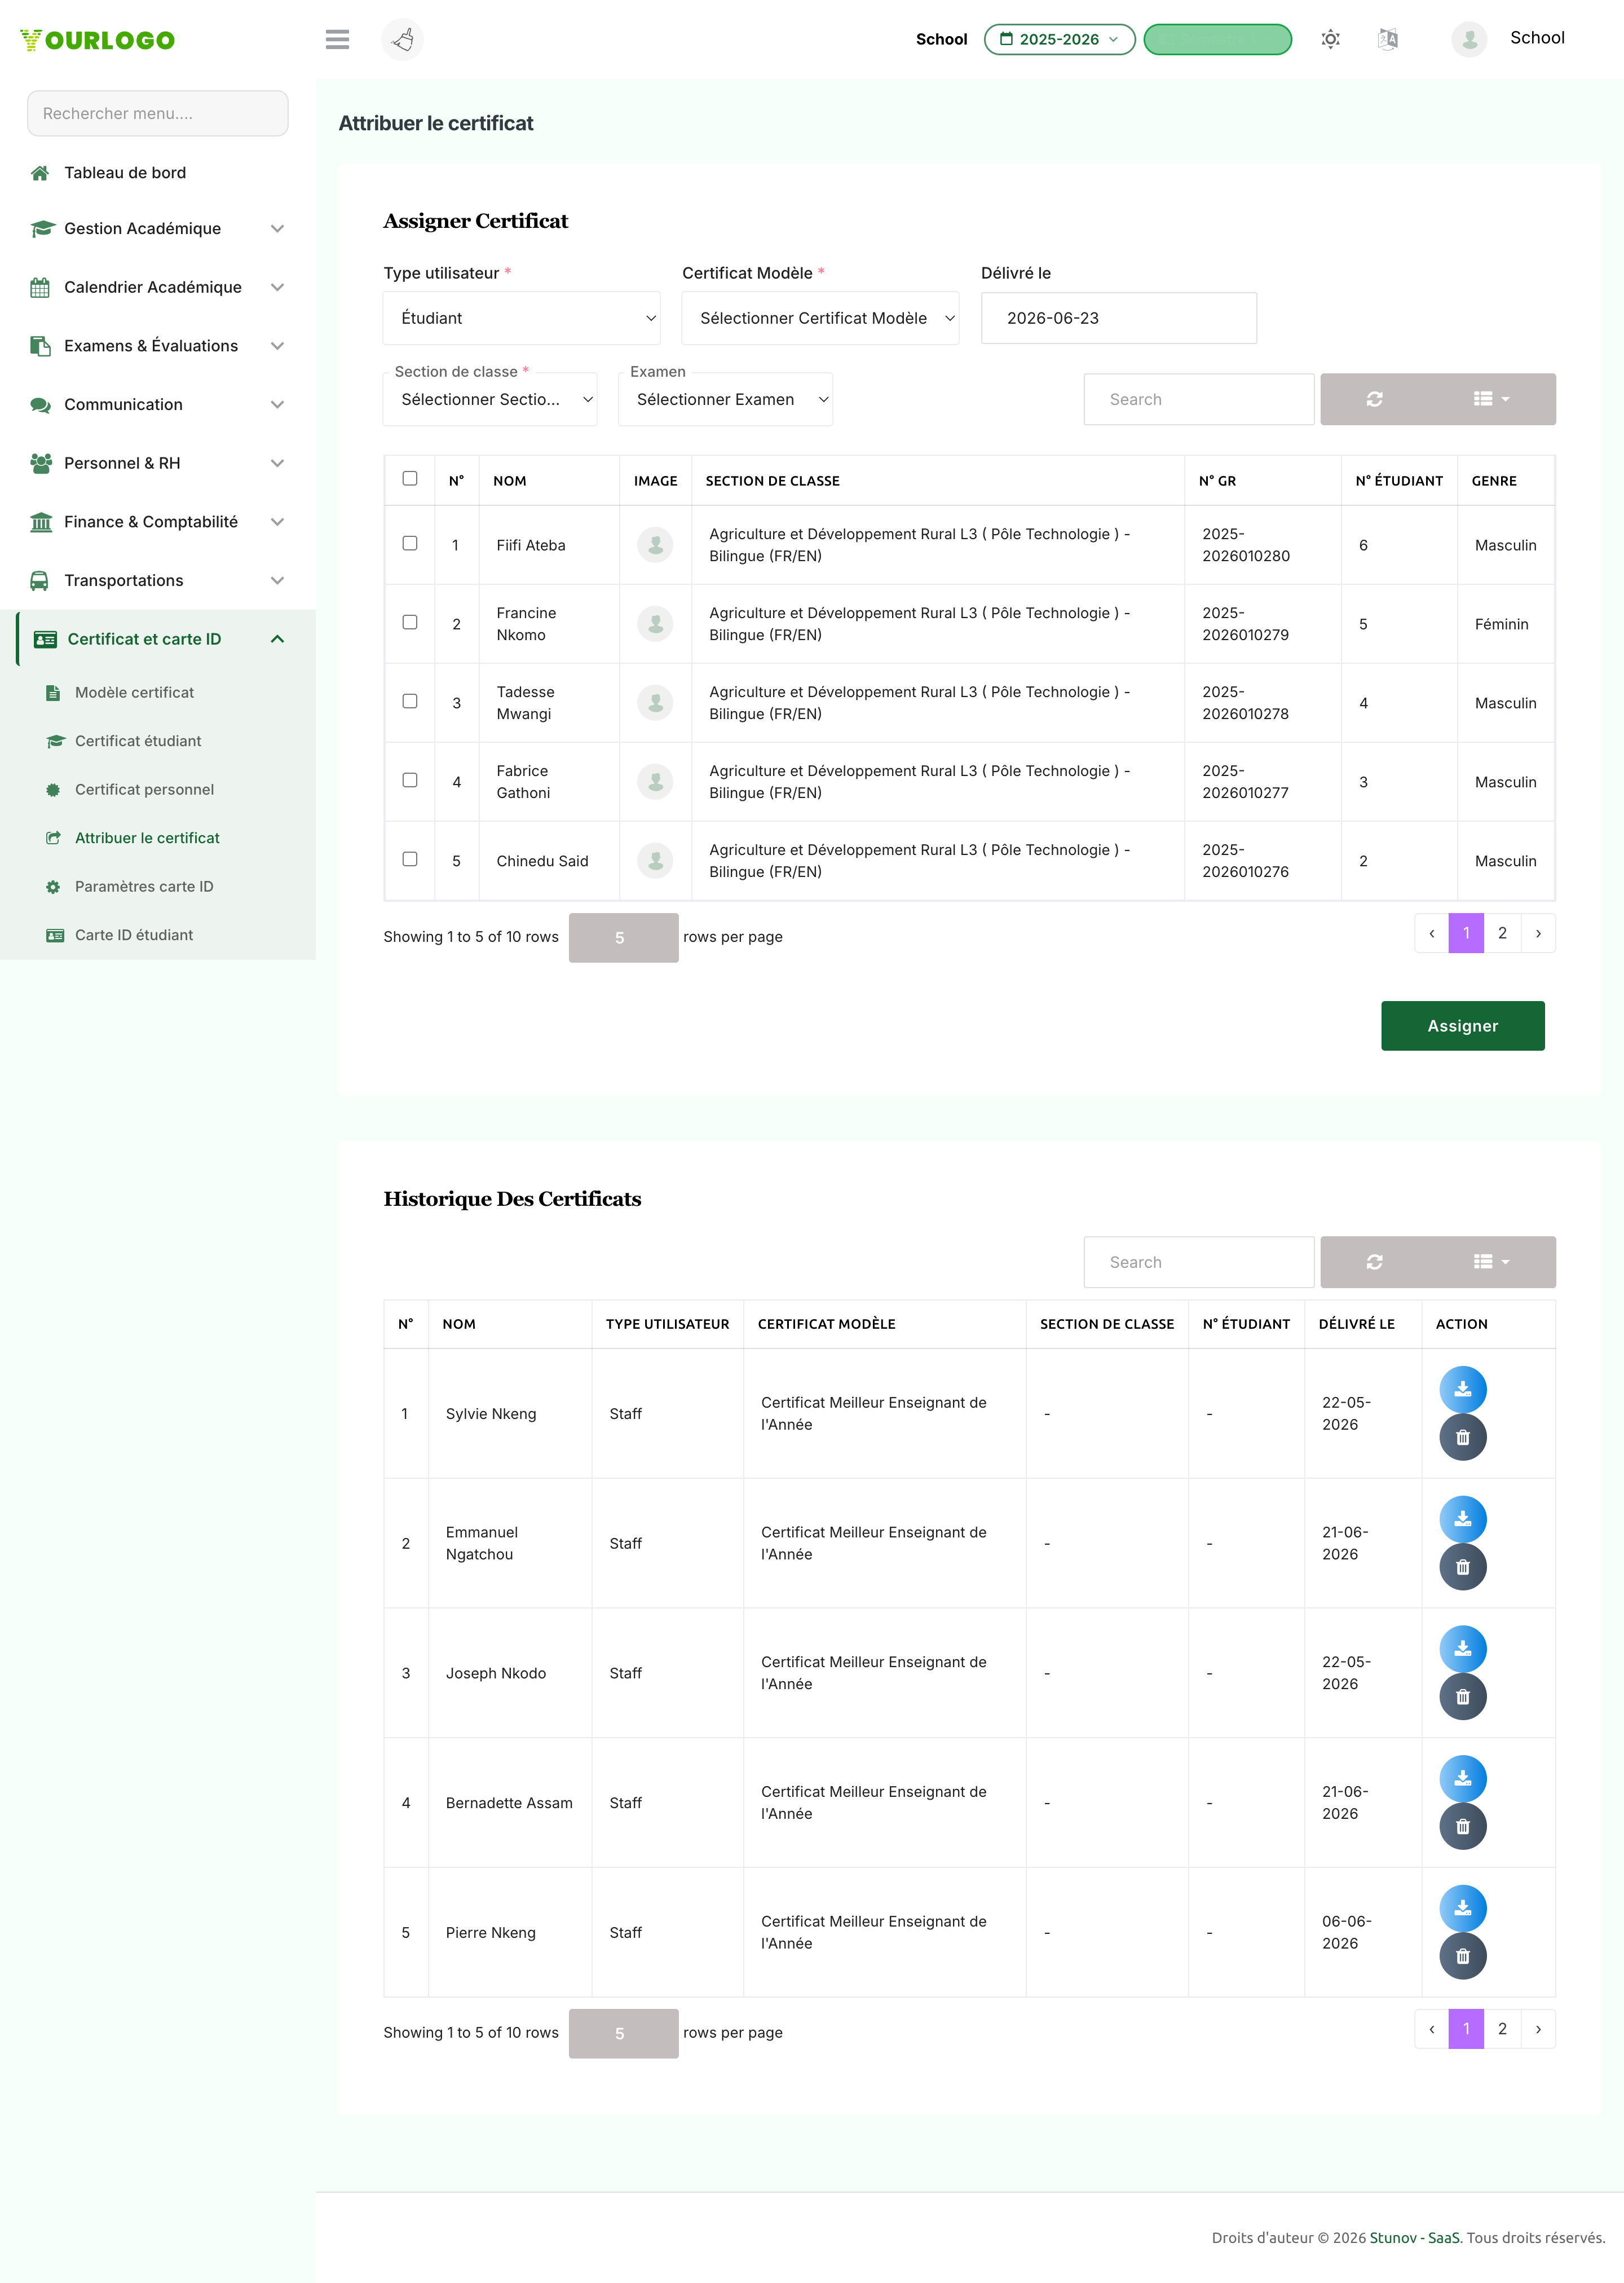Check the Tadesse Mwangi row
1624x2283 pixels.
(x=410, y=702)
